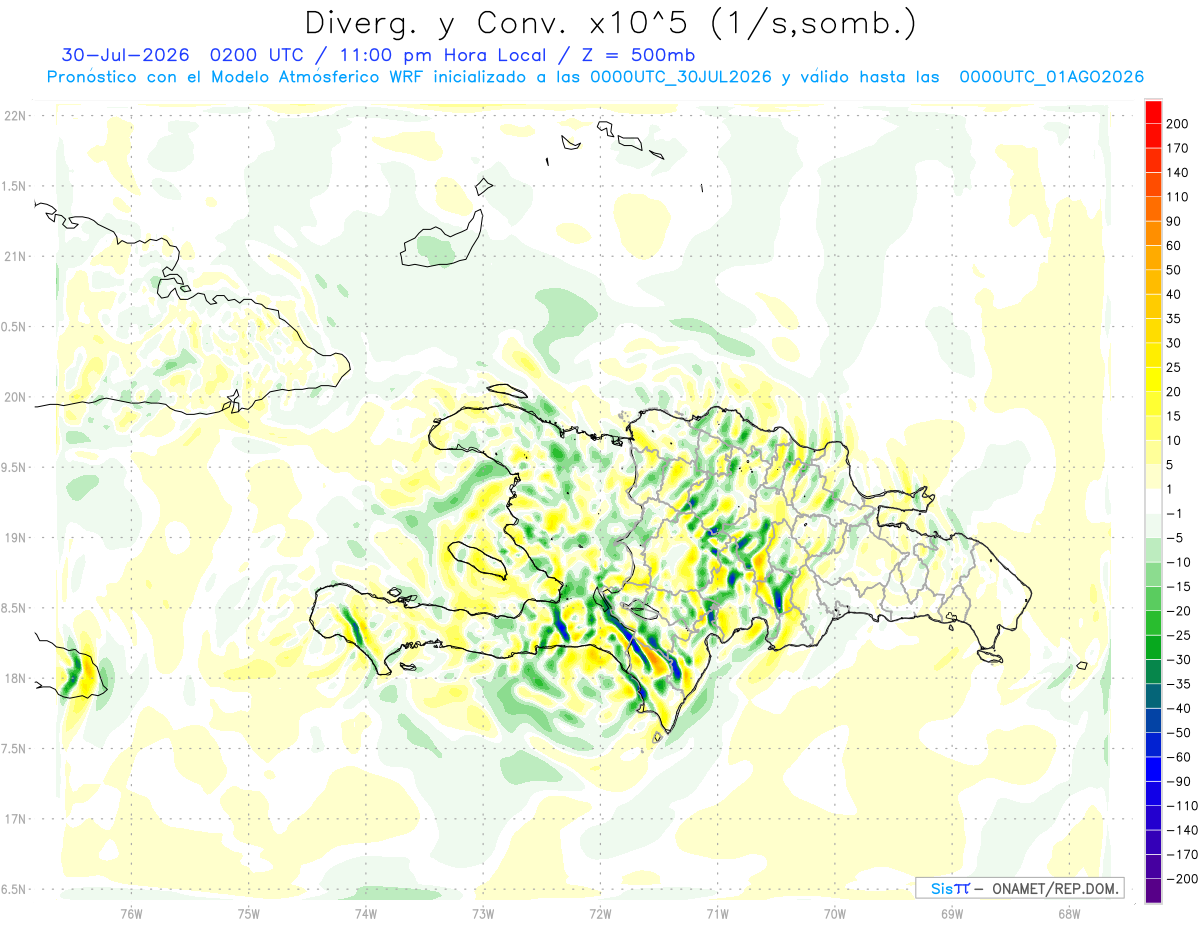Click the "35" color bar value

pos(1174,318)
